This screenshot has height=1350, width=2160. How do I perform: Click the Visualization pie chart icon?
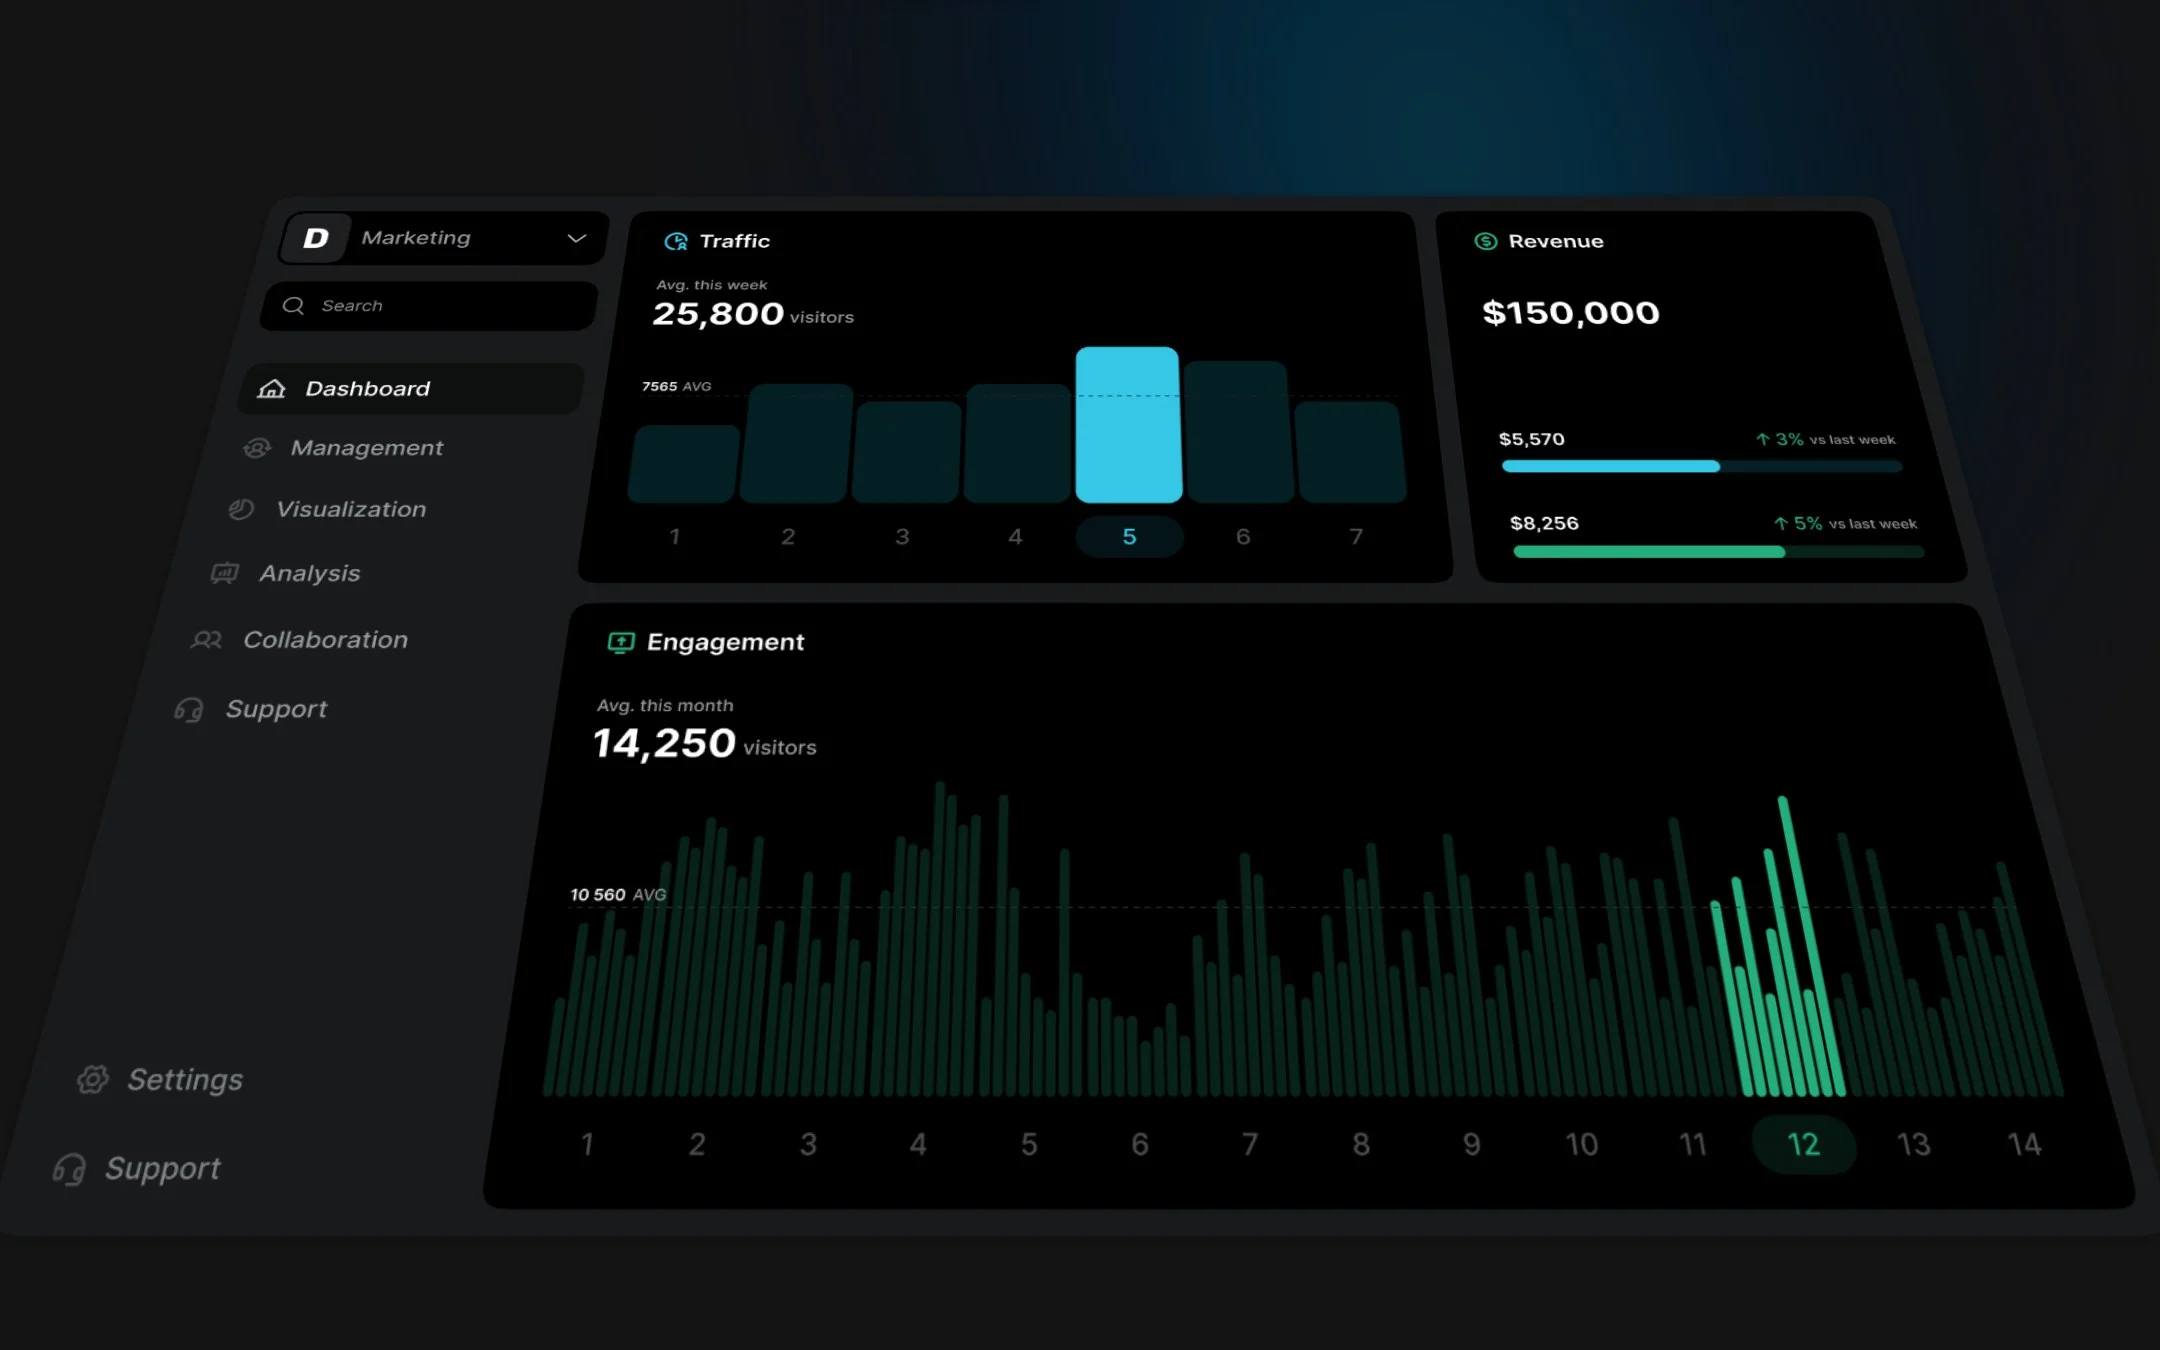pyautogui.click(x=241, y=509)
